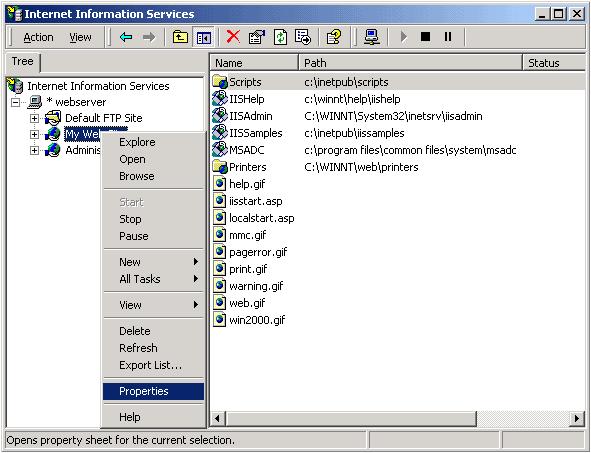Select the win2000.gif file icon
Screen dimensions: 591x453
pos(219,320)
